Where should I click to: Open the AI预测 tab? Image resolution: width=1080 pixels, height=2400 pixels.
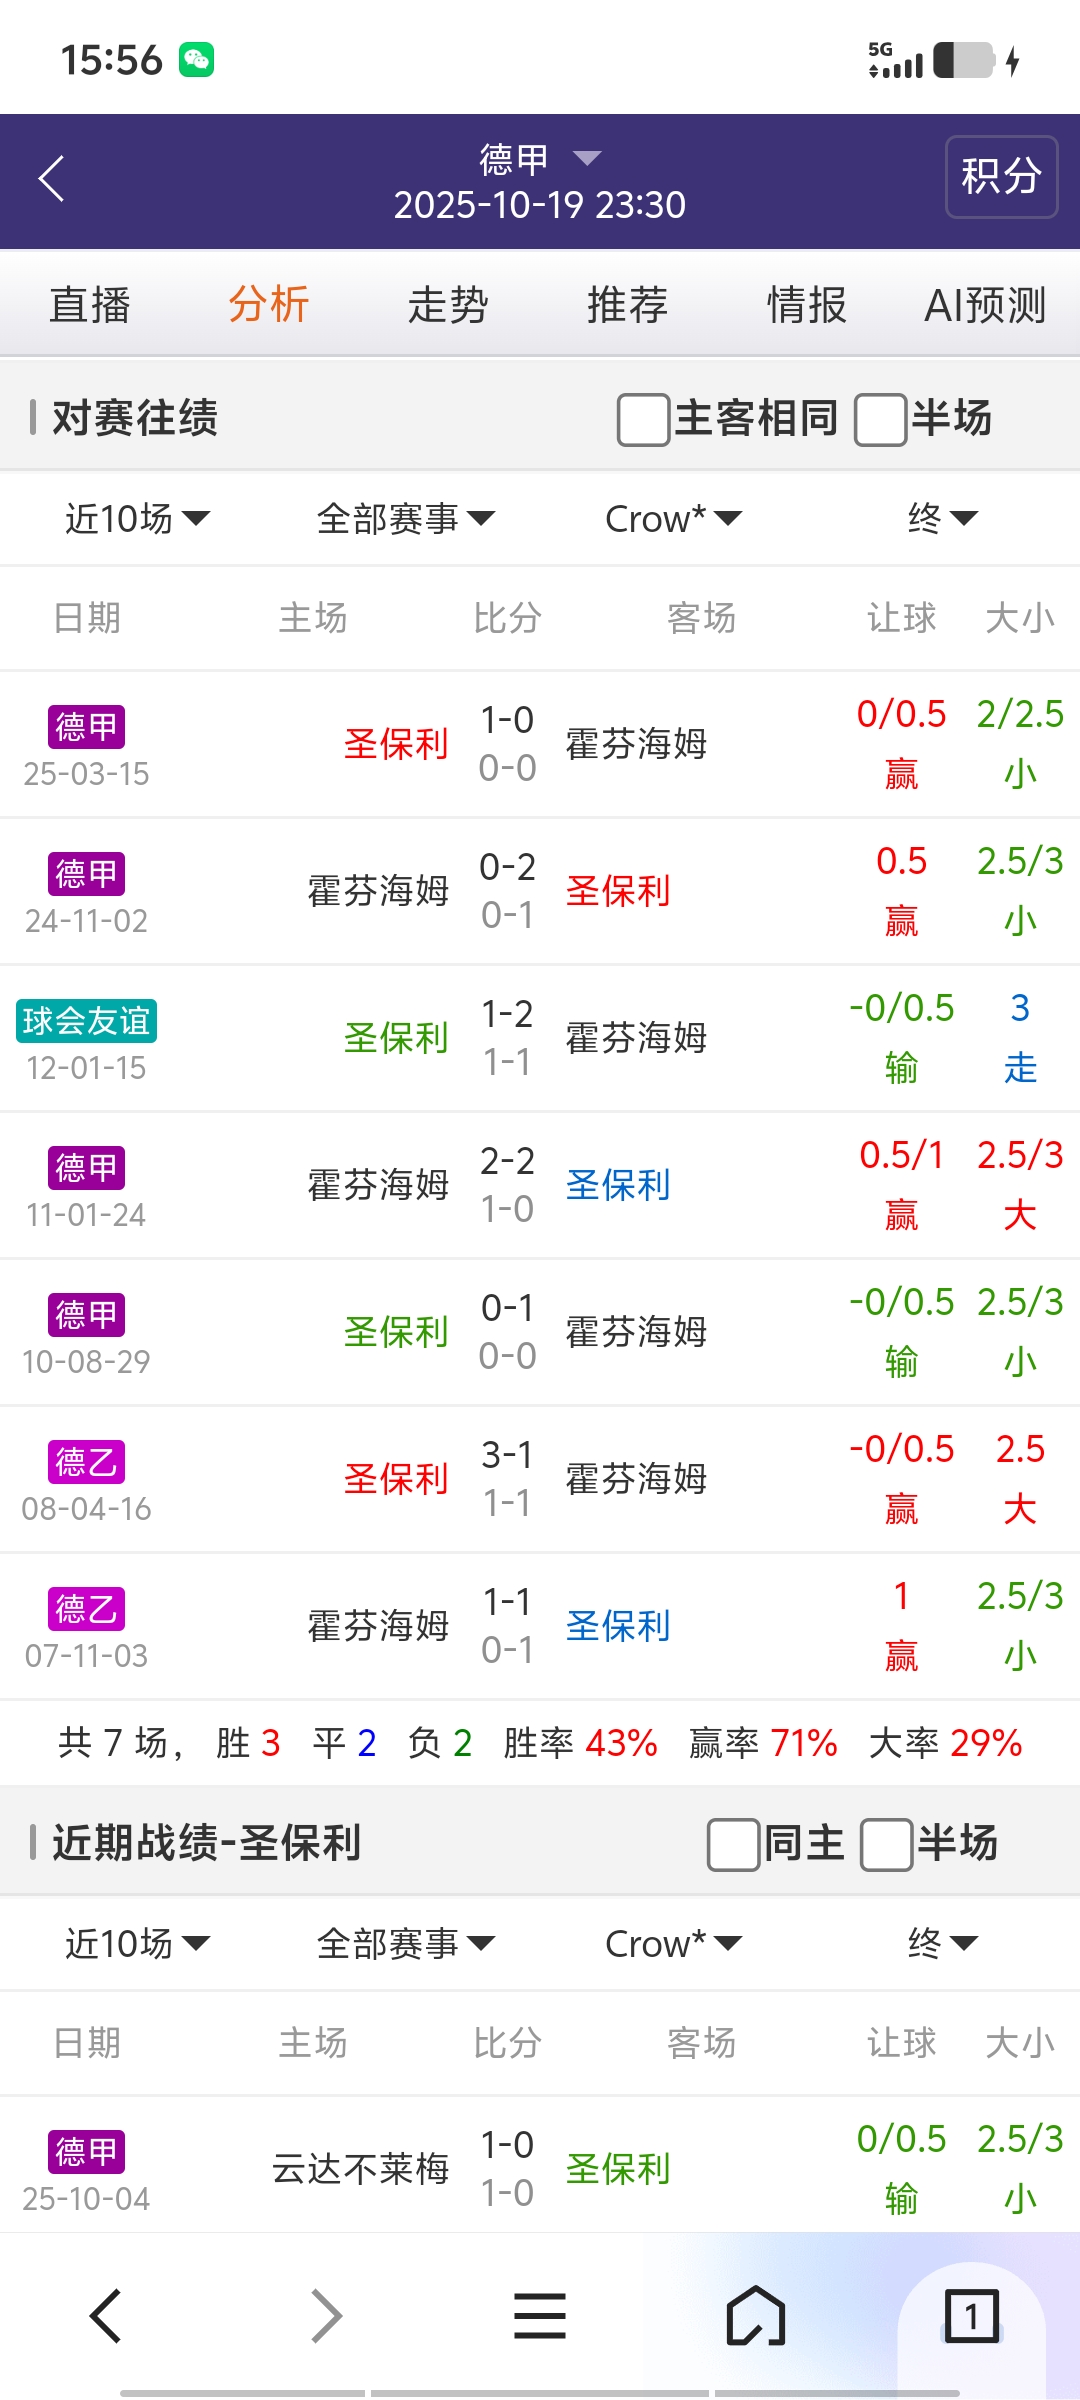click(x=984, y=305)
